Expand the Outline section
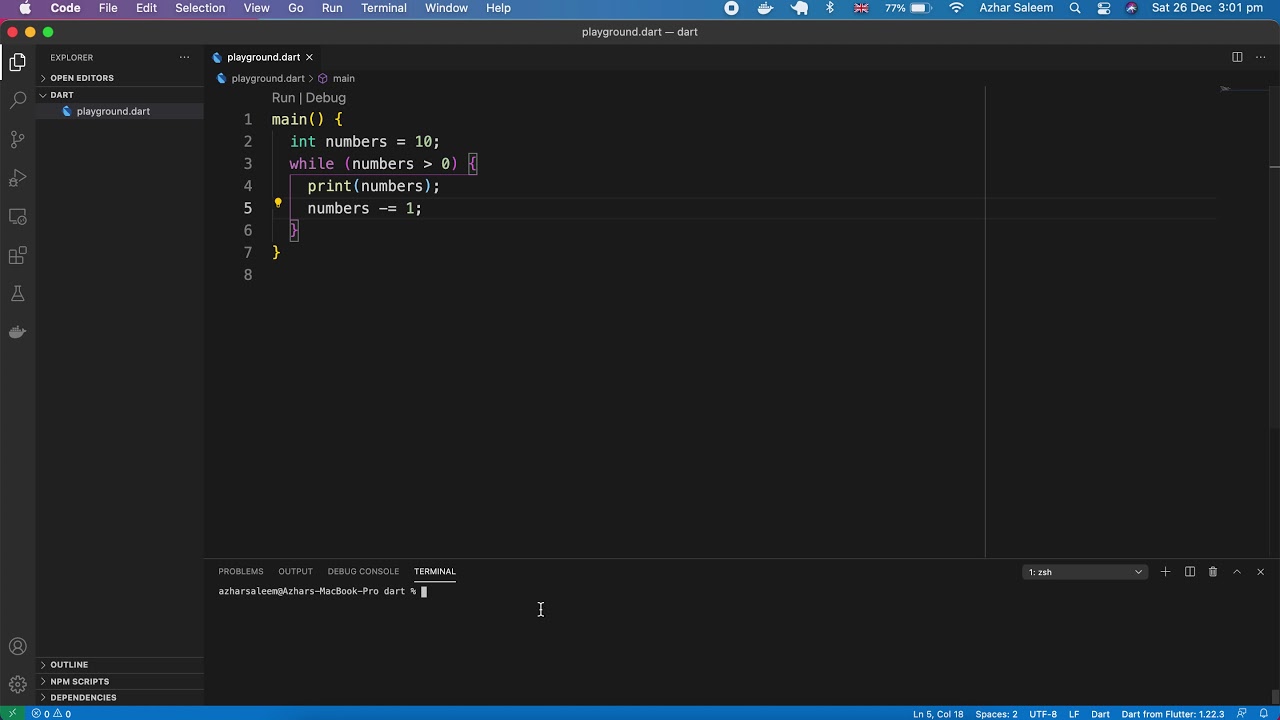The height and width of the screenshot is (720, 1280). (120, 664)
